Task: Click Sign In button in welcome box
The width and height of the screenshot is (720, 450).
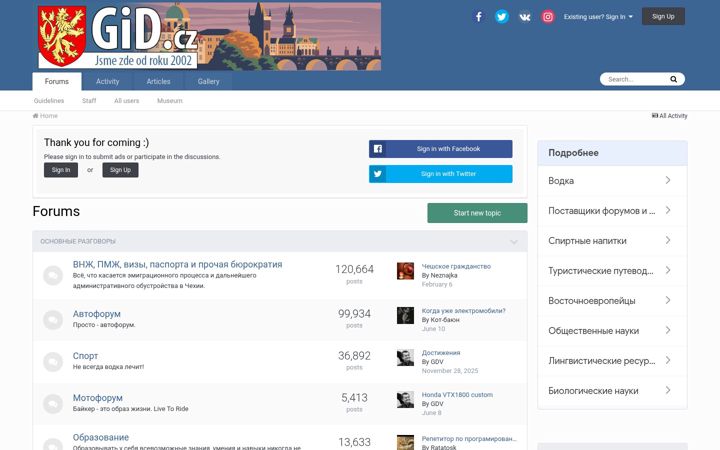Action: coord(61,170)
